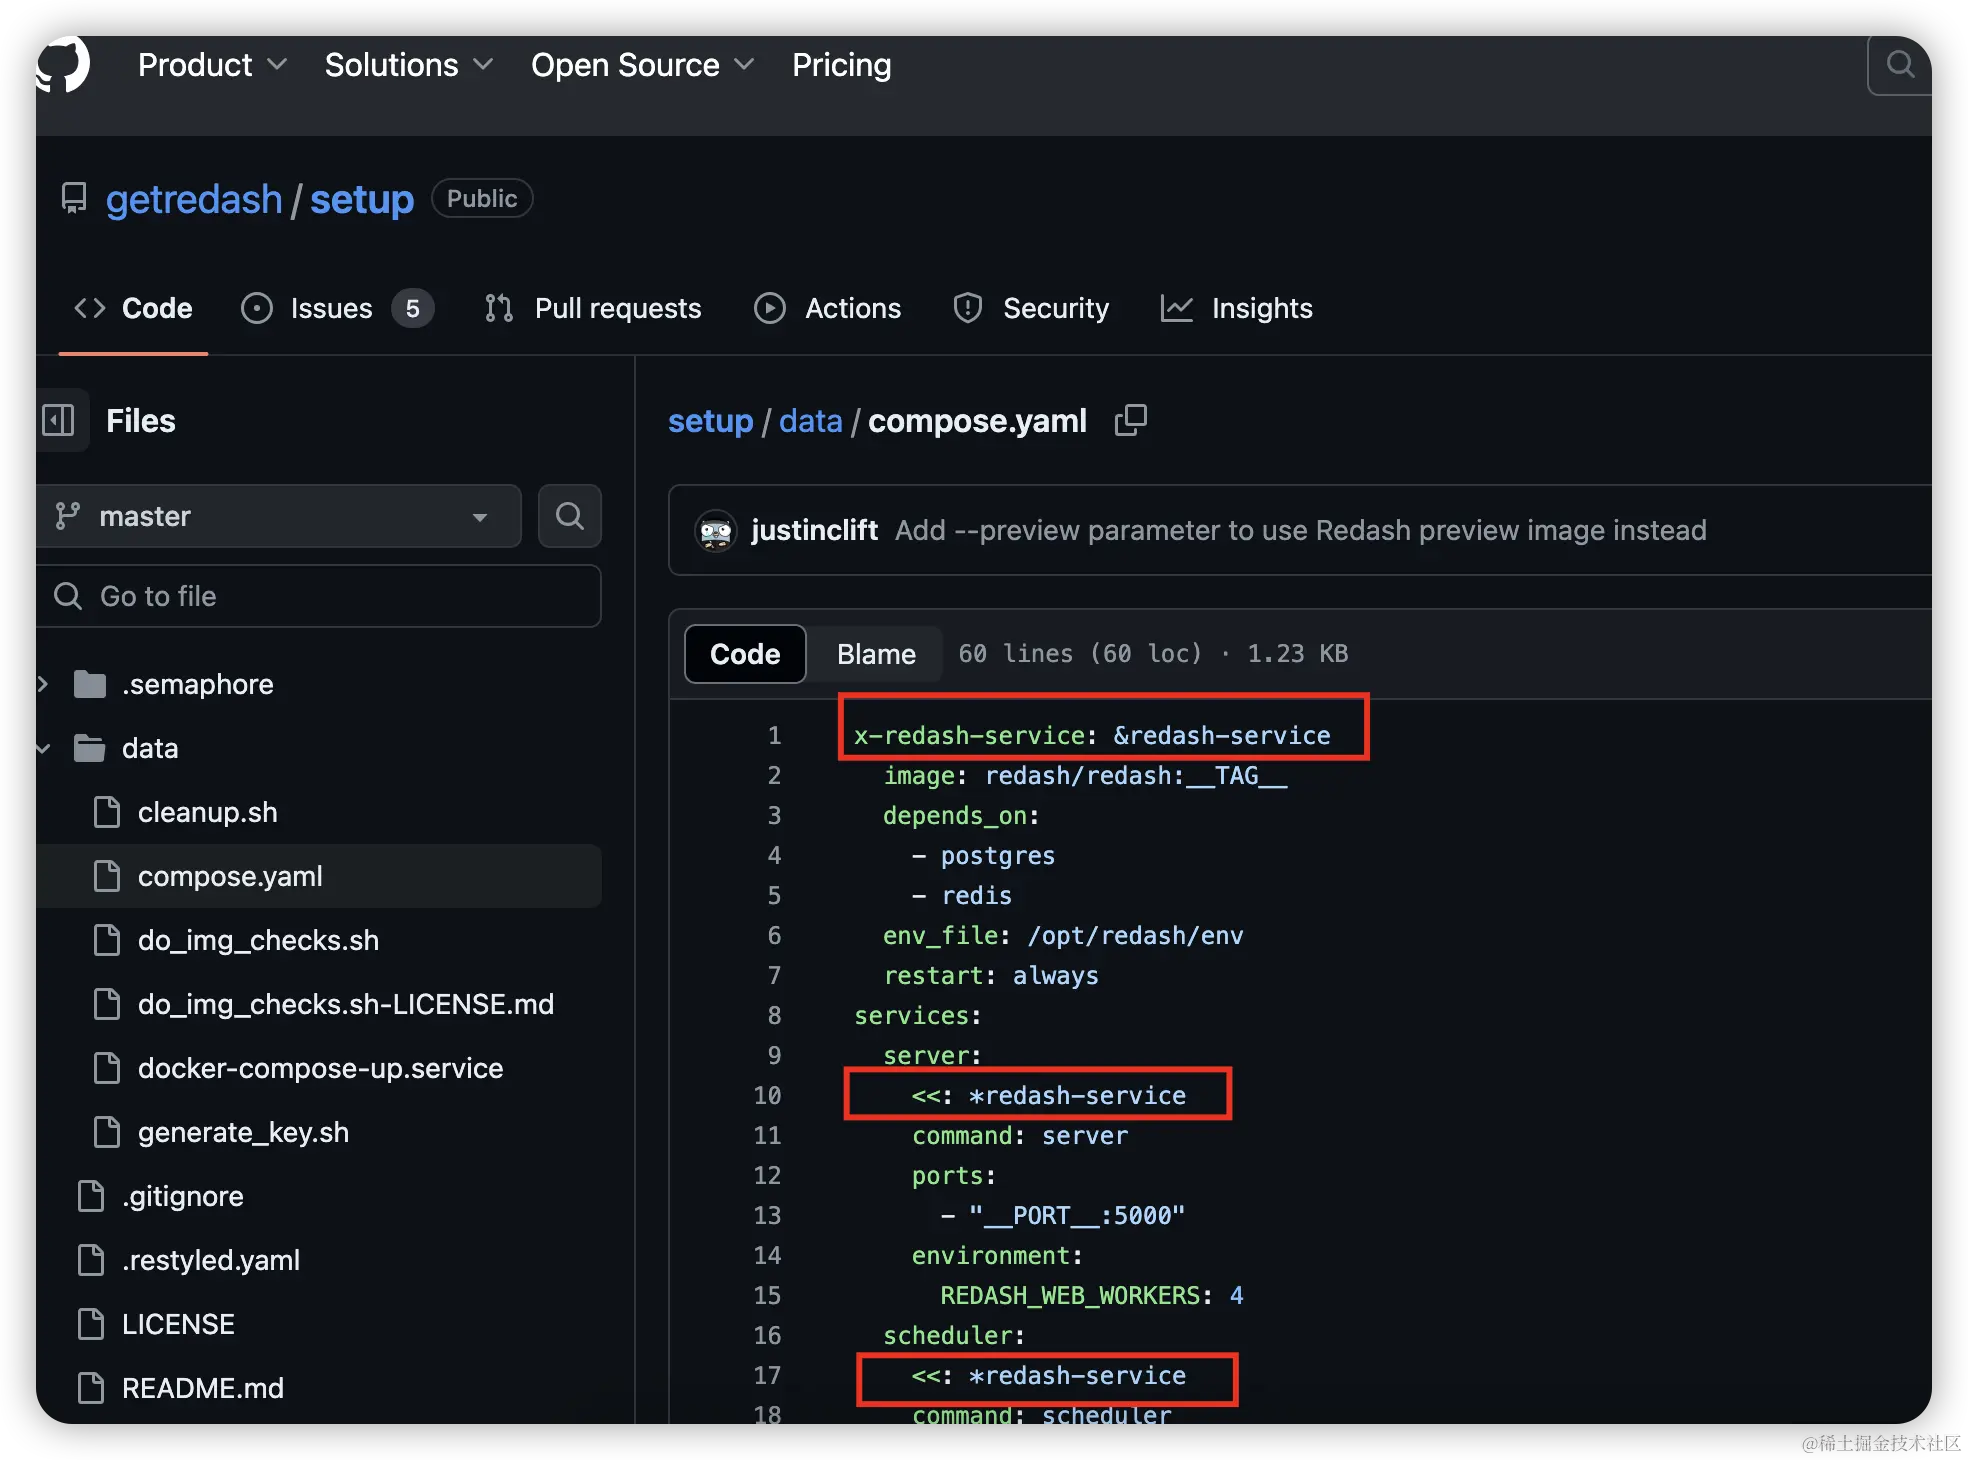This screenshot has height=1460, width=1968.
Task: Click the file search magnifier beside branch selector
Action: pyautogui.click(x=569, y=516)
